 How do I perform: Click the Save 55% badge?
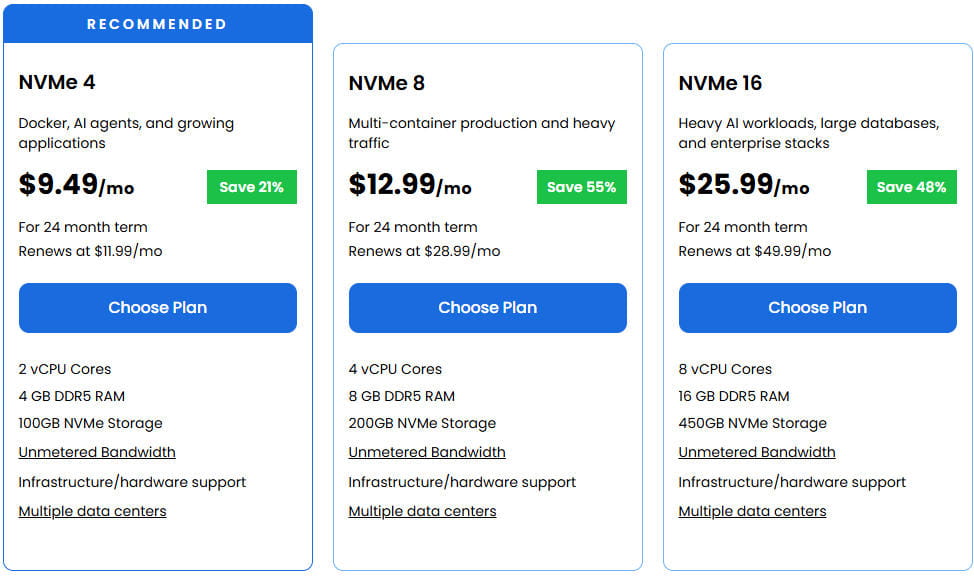(581, 187)
